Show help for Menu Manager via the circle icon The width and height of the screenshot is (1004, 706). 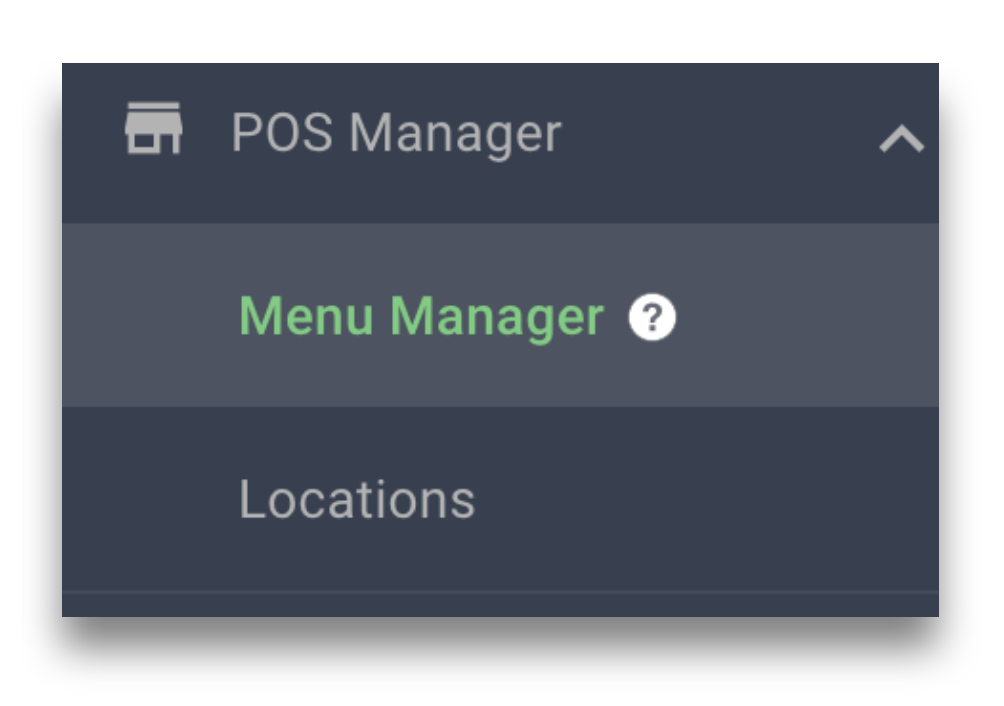coord(652,317)
